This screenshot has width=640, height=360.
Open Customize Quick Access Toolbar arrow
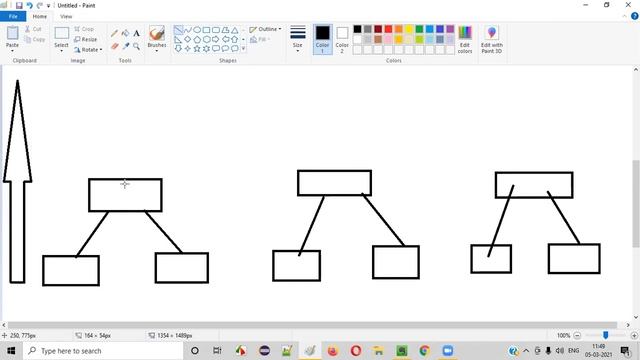[48, 6]
